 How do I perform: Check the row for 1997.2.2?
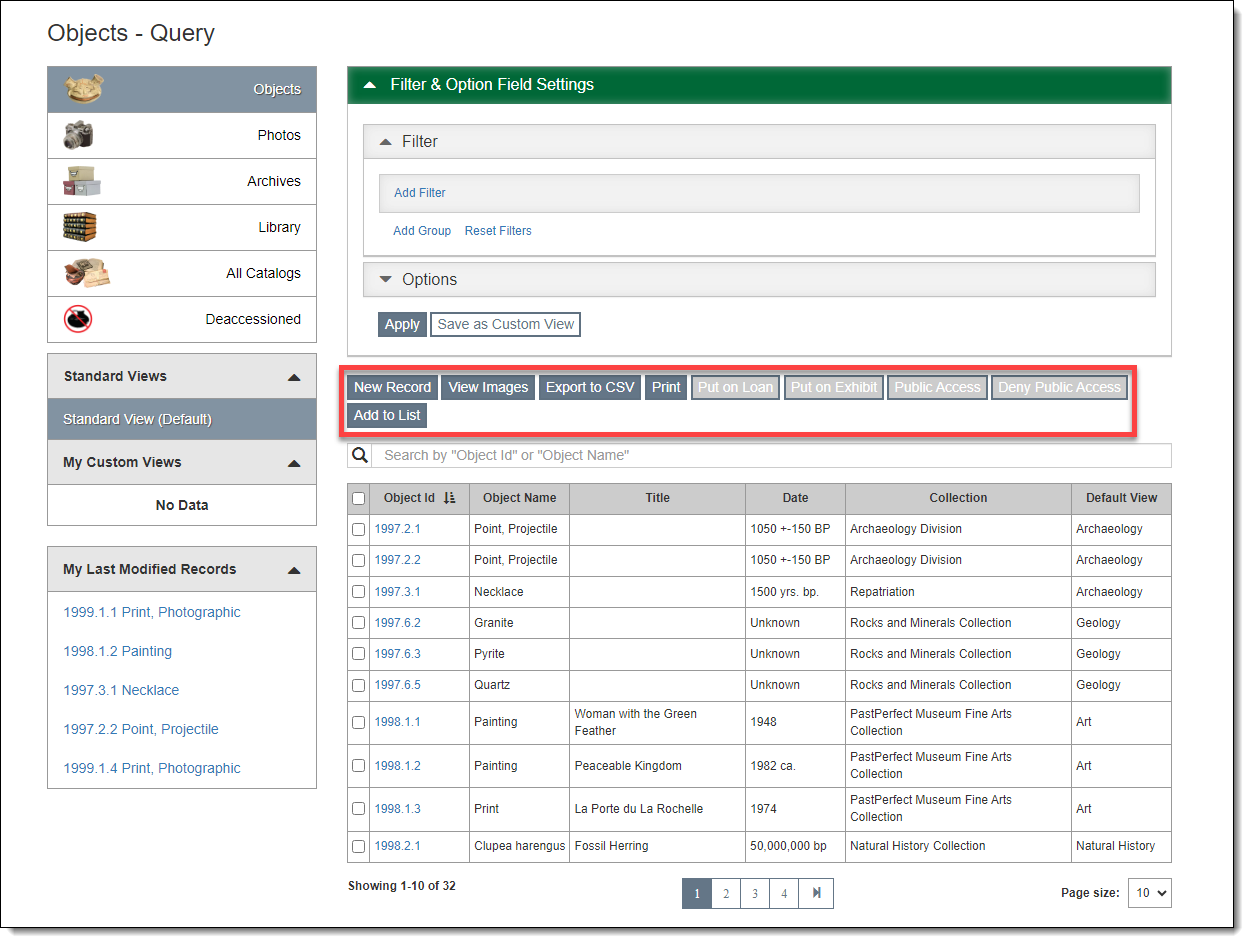[359, 560]
